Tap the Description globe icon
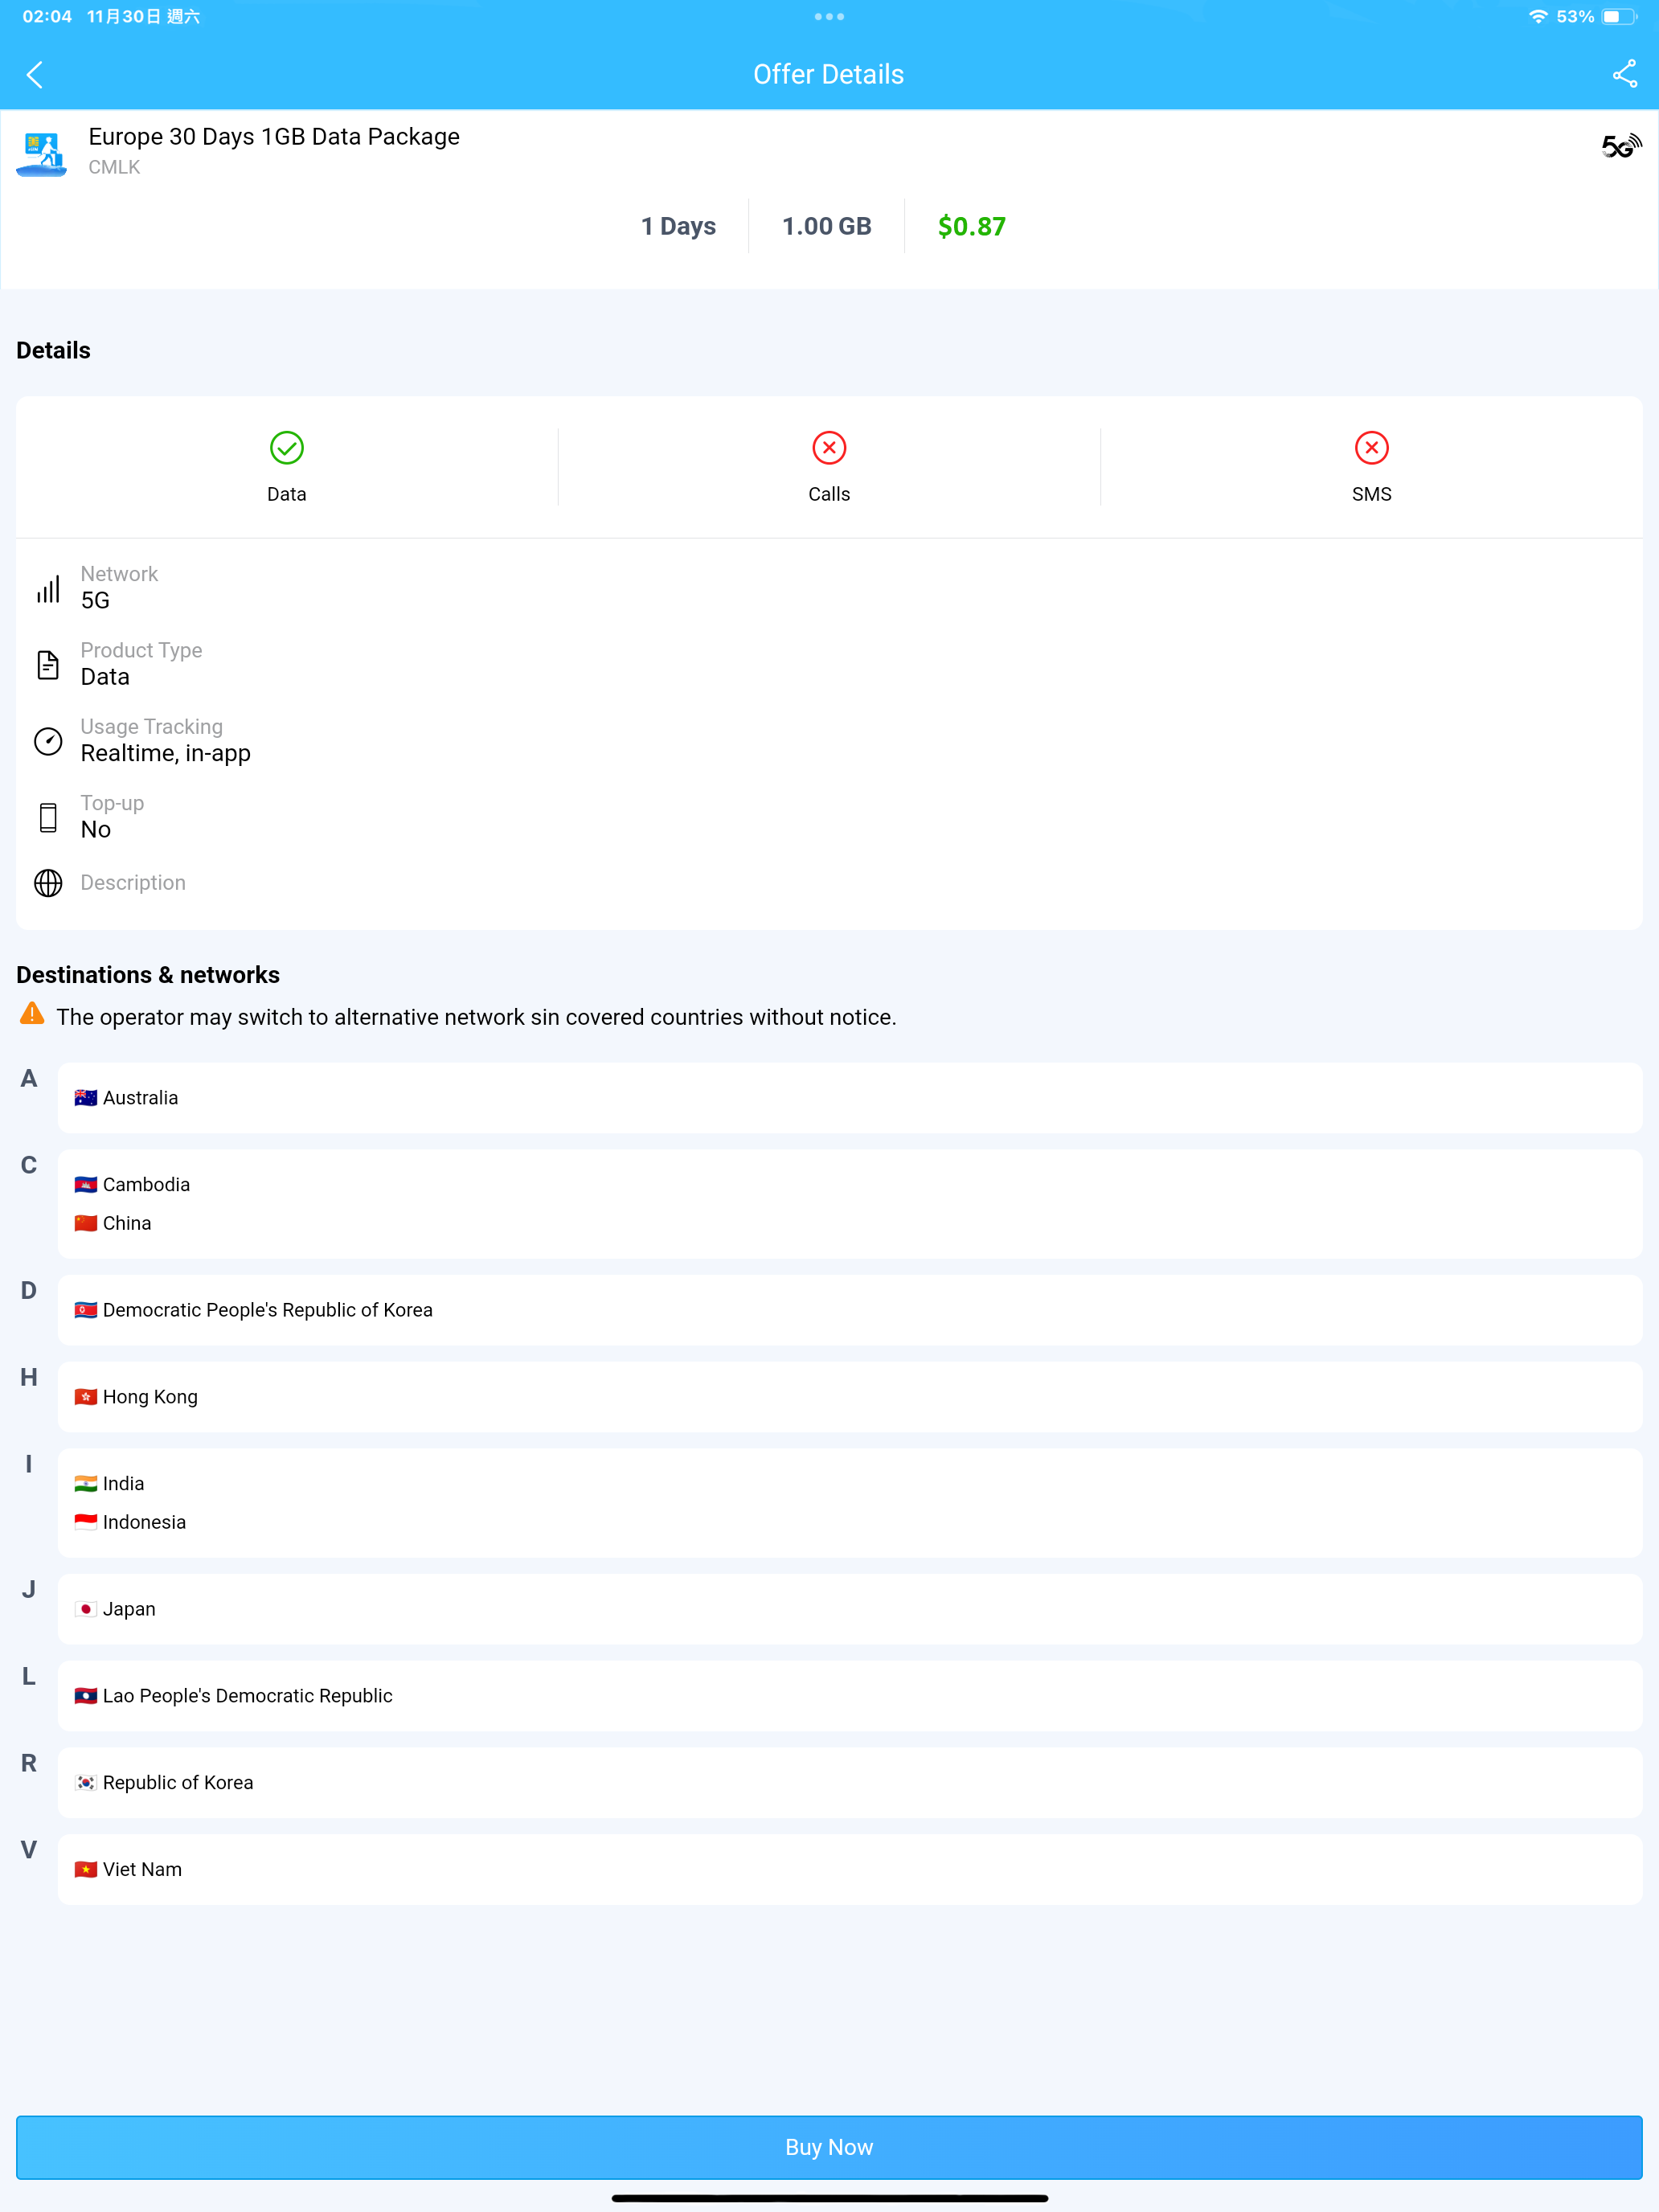Image resolution: width=1659 pixels, height=2212 pixels. pos(48,883)
